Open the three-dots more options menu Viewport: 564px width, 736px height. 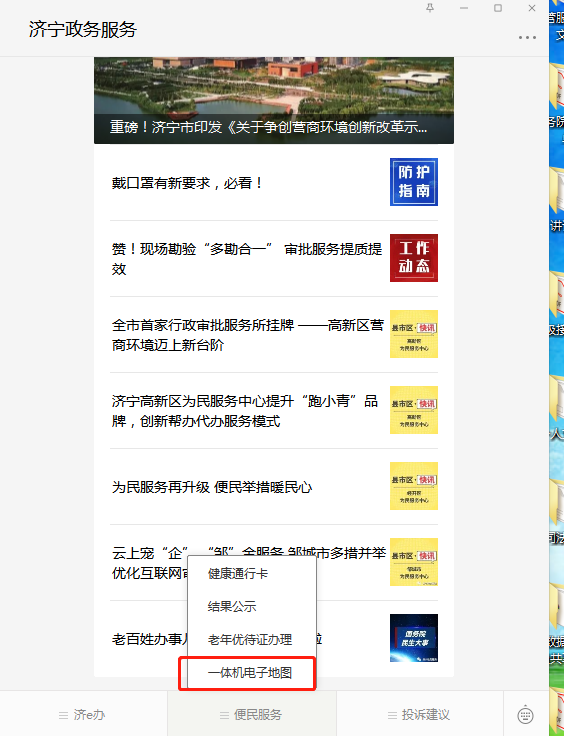(x=527, y=38)
